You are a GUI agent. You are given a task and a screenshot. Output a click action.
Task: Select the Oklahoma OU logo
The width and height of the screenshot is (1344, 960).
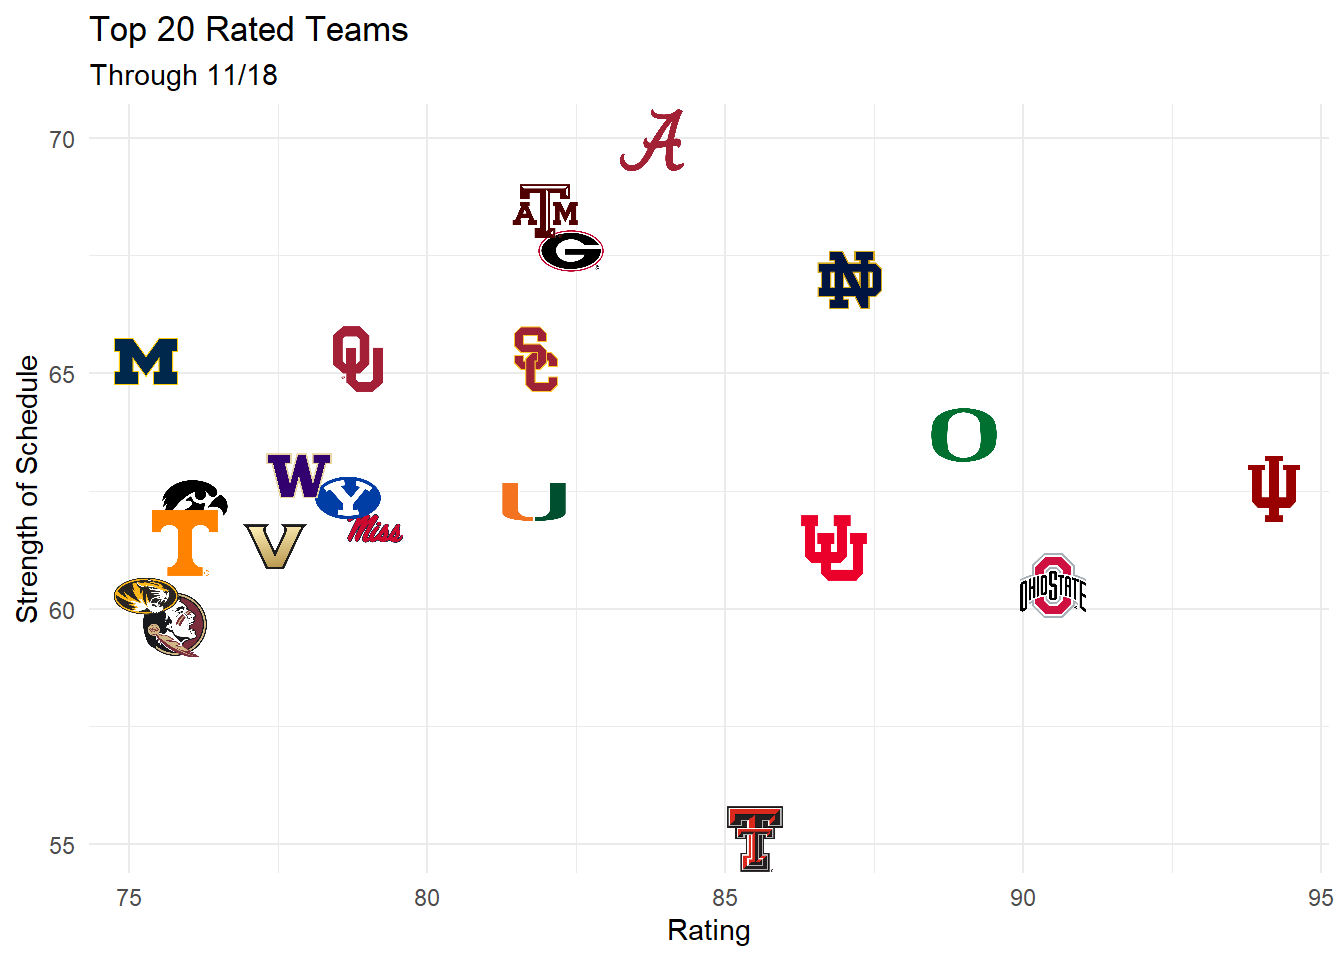358,358
